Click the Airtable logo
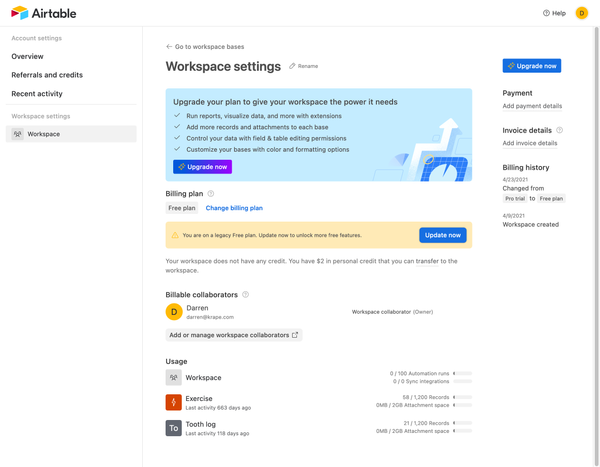The width and height of the screenshot is (600, 467). point(43,13)
